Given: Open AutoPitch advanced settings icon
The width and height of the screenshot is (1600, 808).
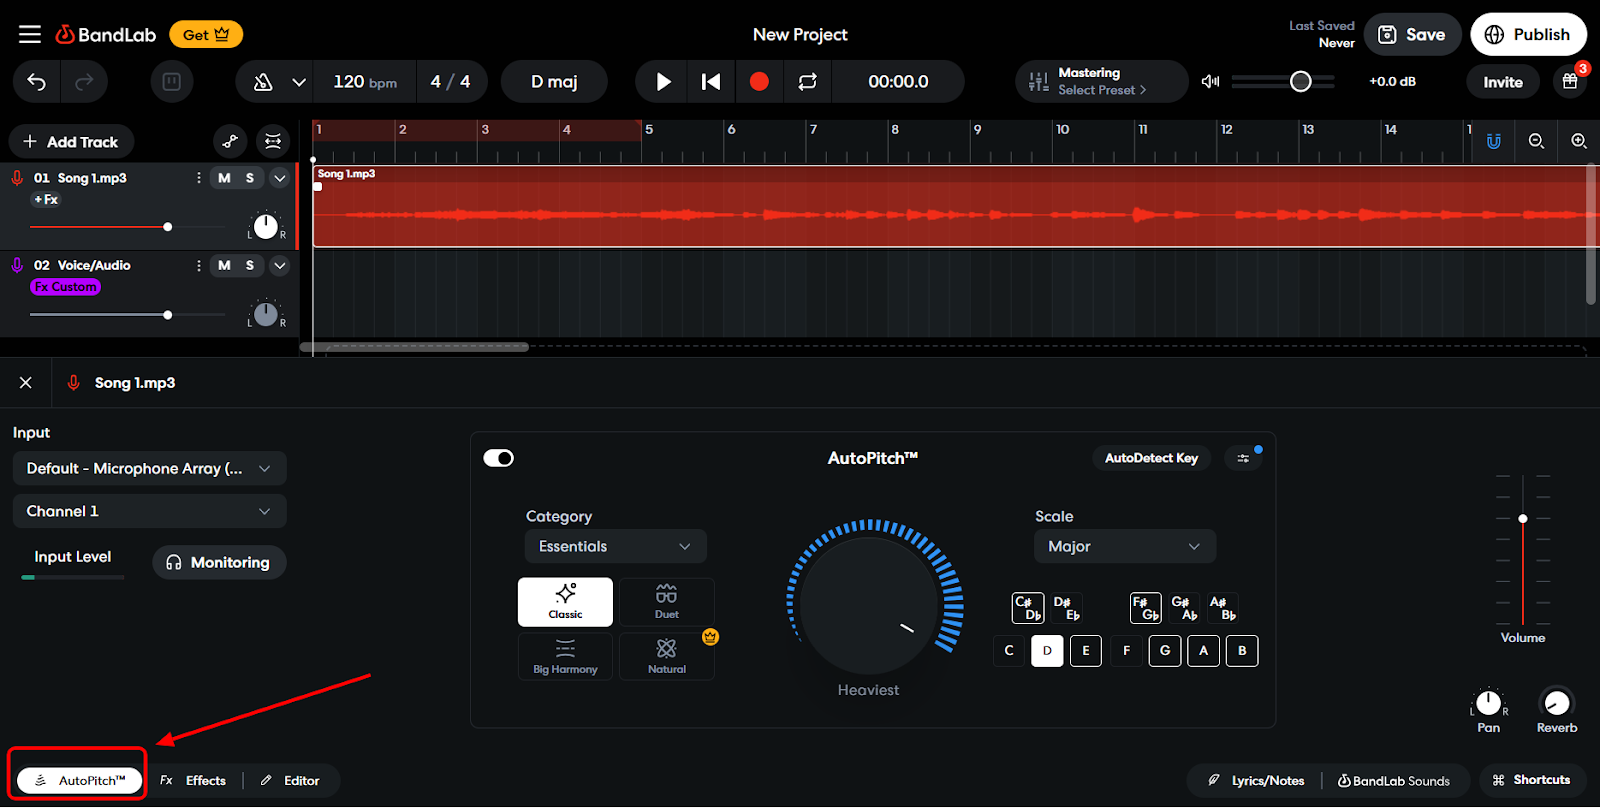Looking at the screenshot, I should coord(1243,458).
